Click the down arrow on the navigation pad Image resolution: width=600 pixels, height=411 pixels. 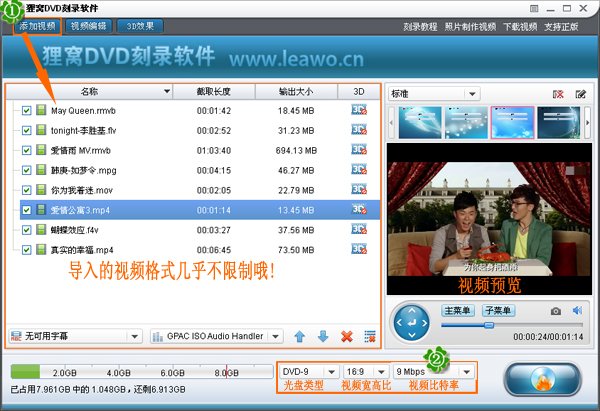pyautogui.click(x=412, y=335)
